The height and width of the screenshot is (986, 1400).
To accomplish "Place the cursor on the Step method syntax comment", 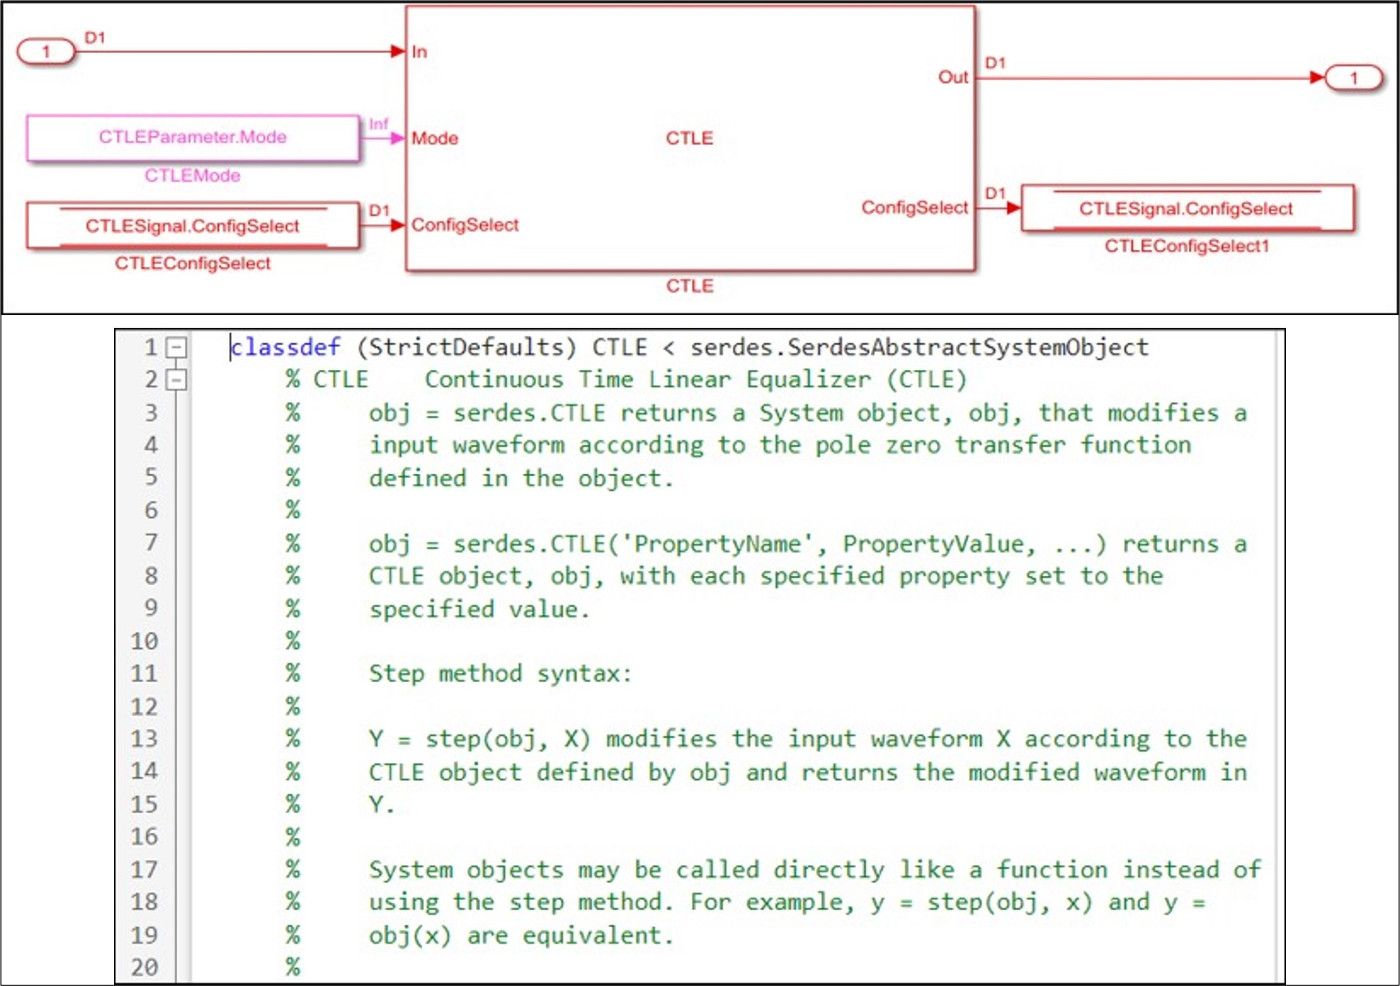I will (x=500, y=673).
